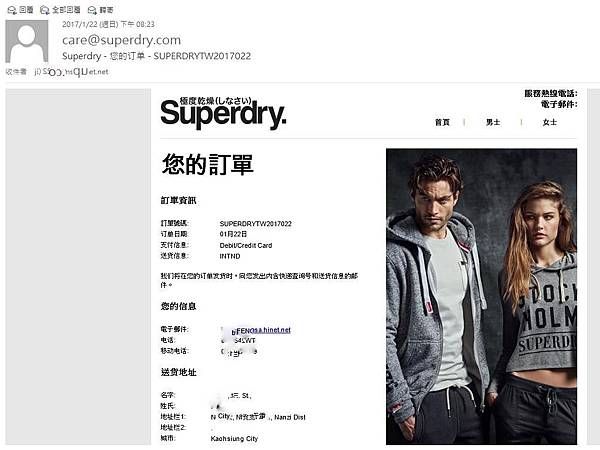The width and height of the screenshot is (600, 450).
Task: Click the Superdry logo in the email
Action: pyautogui.click(x=223, y=112)
